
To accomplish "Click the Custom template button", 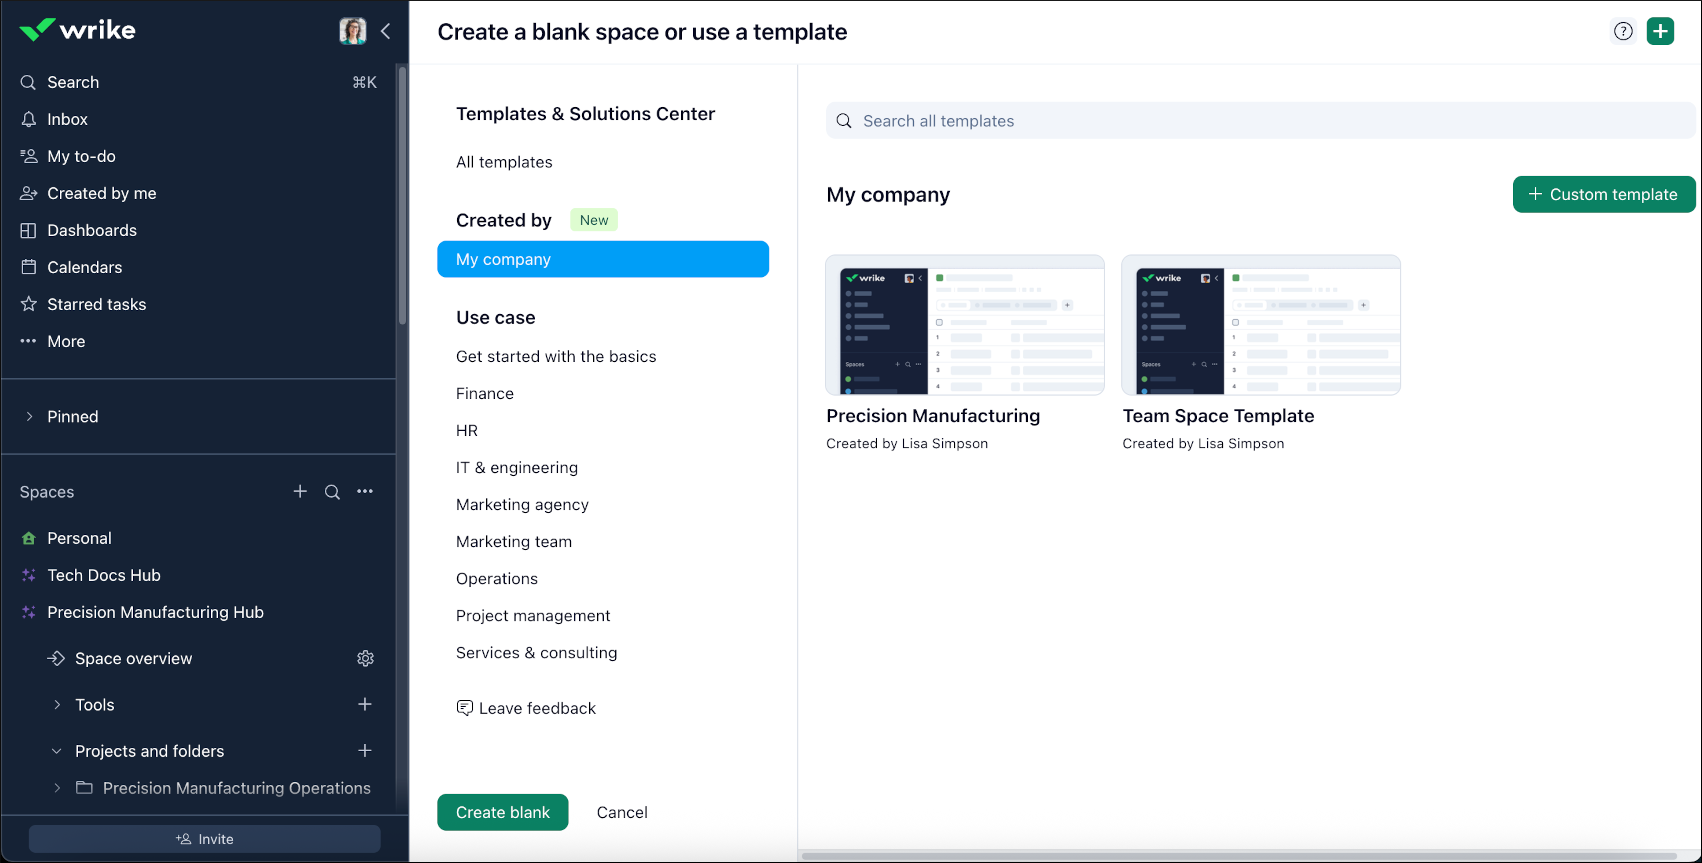I will point(1603,194).
